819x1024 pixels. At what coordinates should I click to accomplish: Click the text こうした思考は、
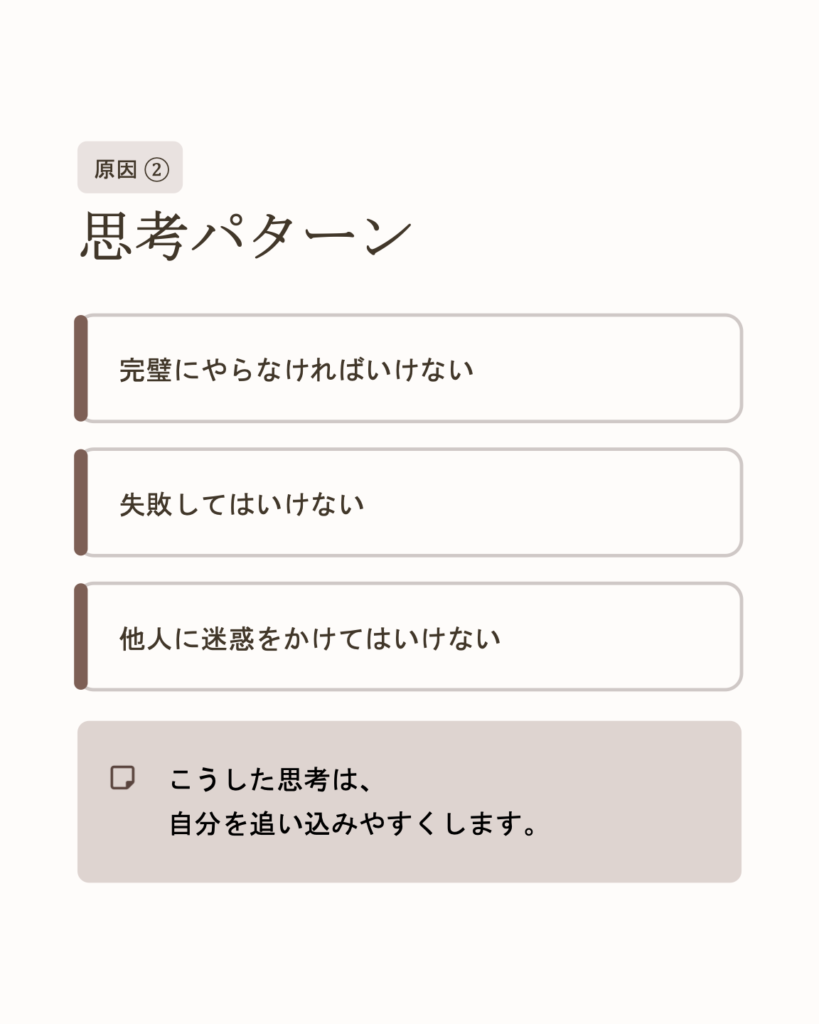(x=271, y=779)
